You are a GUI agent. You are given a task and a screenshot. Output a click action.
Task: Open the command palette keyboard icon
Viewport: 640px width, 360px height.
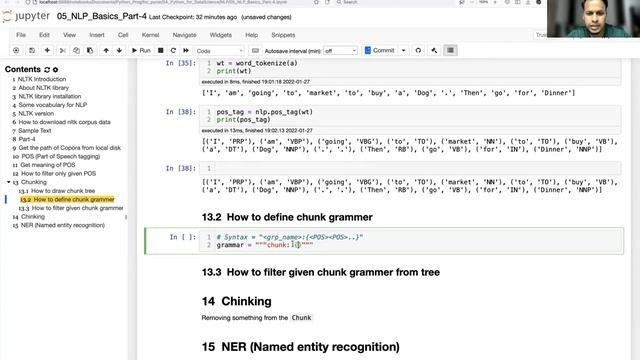(255, 51)
